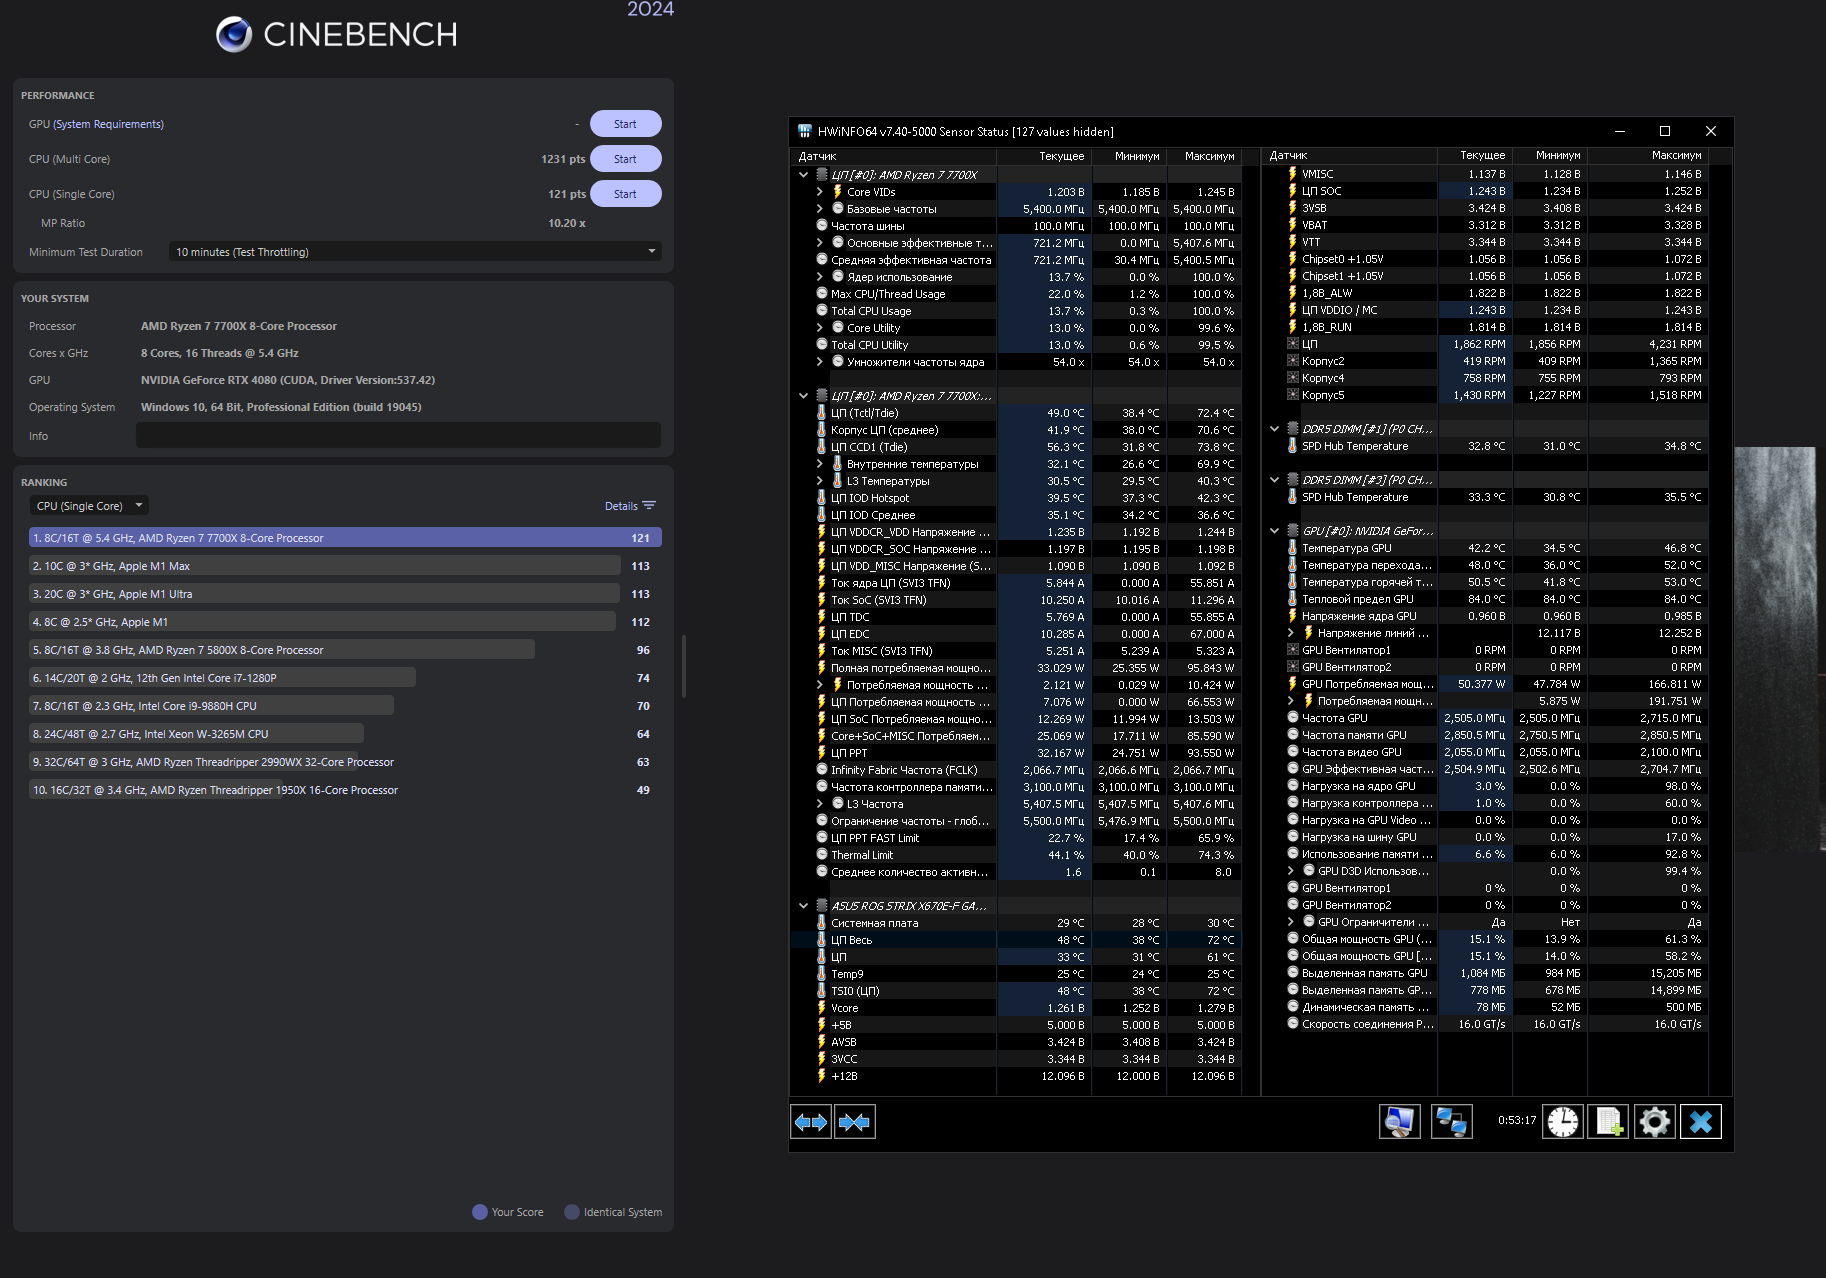Click the thermometer icon beside Системная плата
Image resolution: width=1826 pixels, height=1278 pixels.
click(x=822, y=923)
